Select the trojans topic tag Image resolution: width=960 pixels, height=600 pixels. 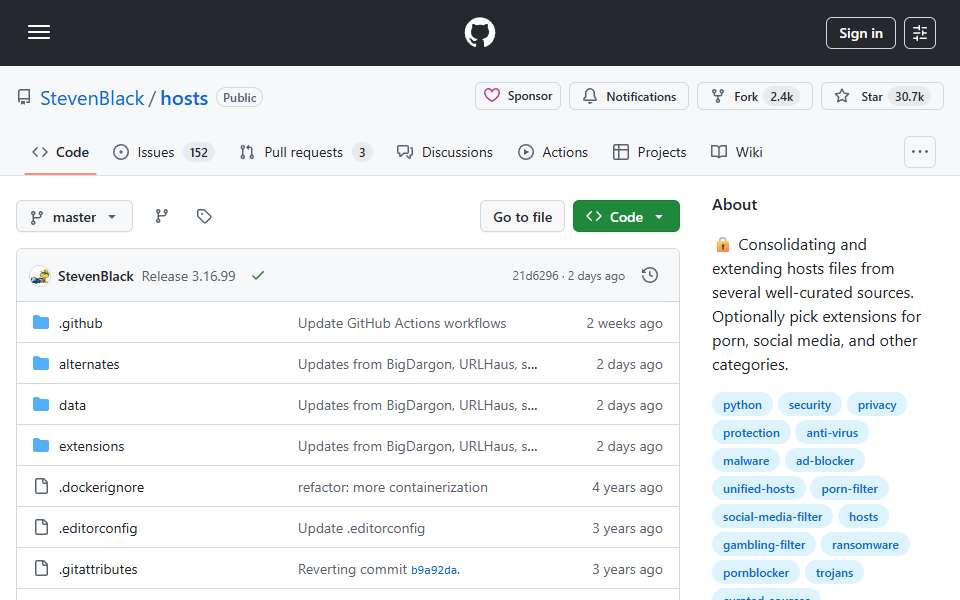834,574
